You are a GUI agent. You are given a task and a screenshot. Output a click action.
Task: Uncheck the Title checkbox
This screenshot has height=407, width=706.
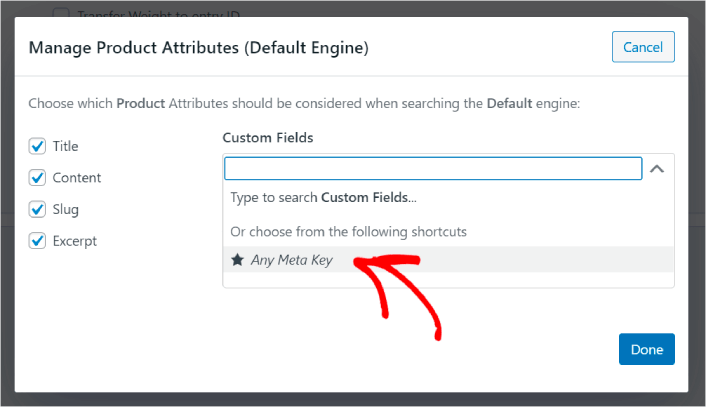37,146
